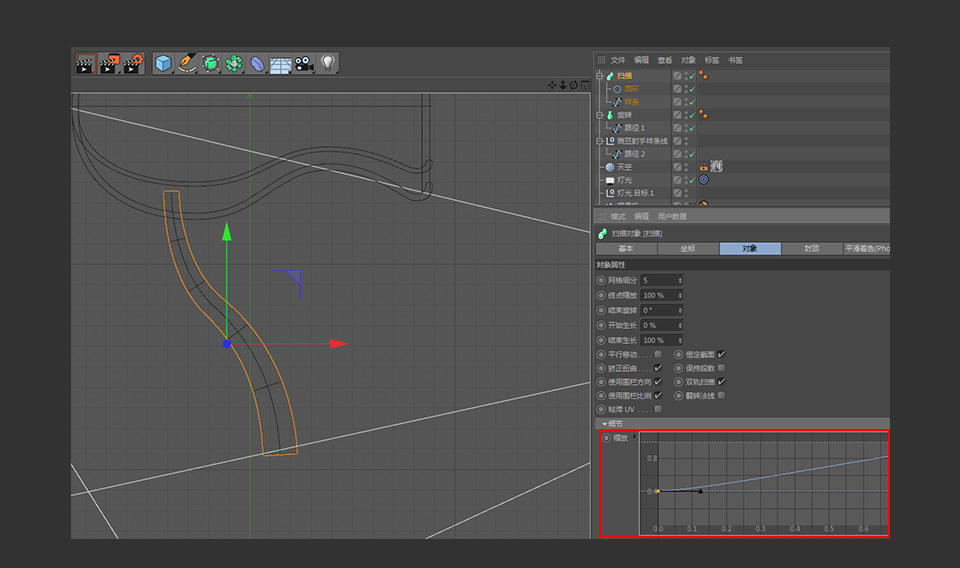
Task: Click the Subdivision Surface generator icon
Action: (x=210, y=63)
